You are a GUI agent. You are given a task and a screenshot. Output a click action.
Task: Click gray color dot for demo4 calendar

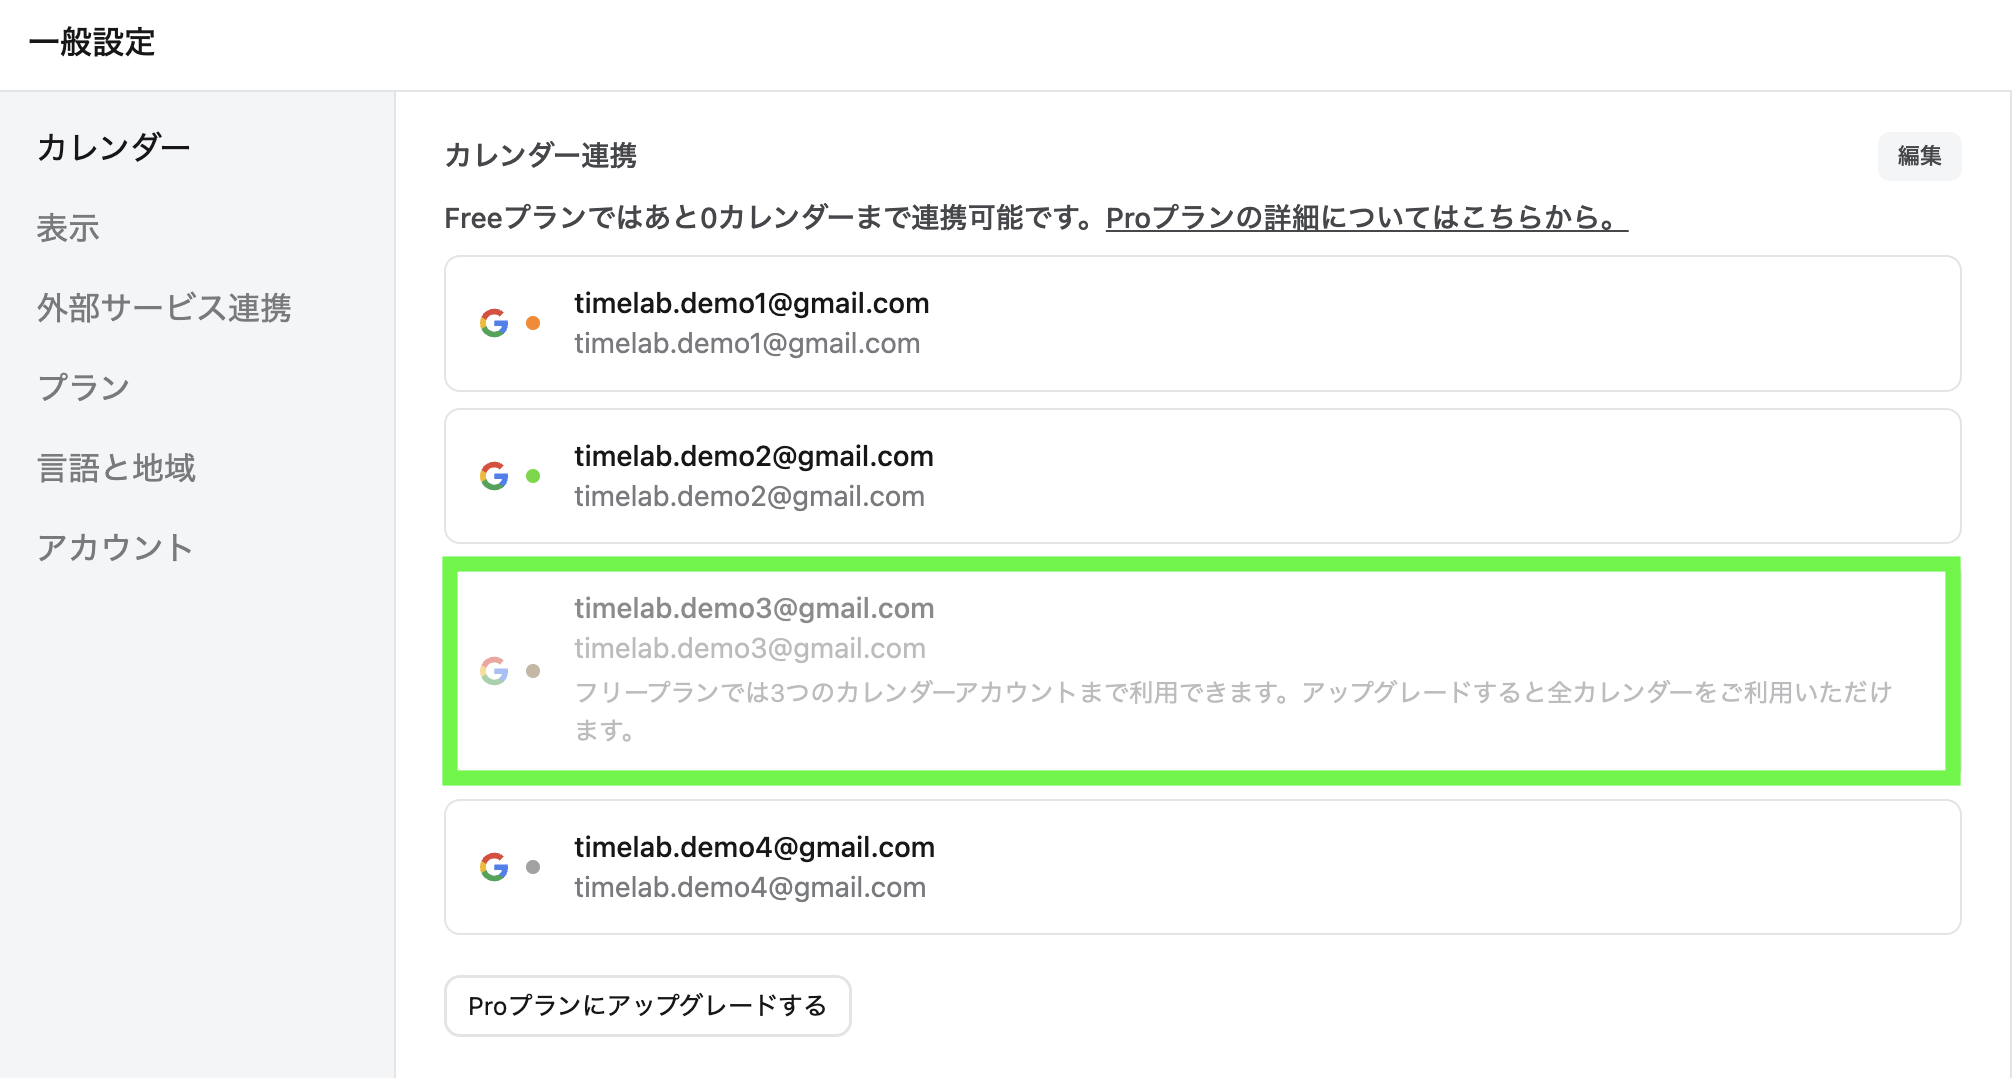click(x=533, y=867)
